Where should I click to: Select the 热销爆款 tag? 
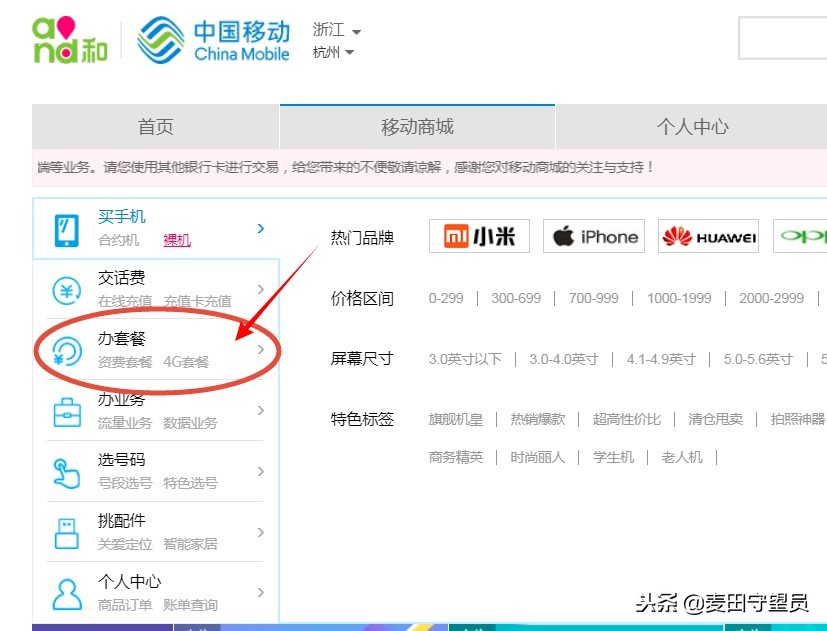point(537,419)
